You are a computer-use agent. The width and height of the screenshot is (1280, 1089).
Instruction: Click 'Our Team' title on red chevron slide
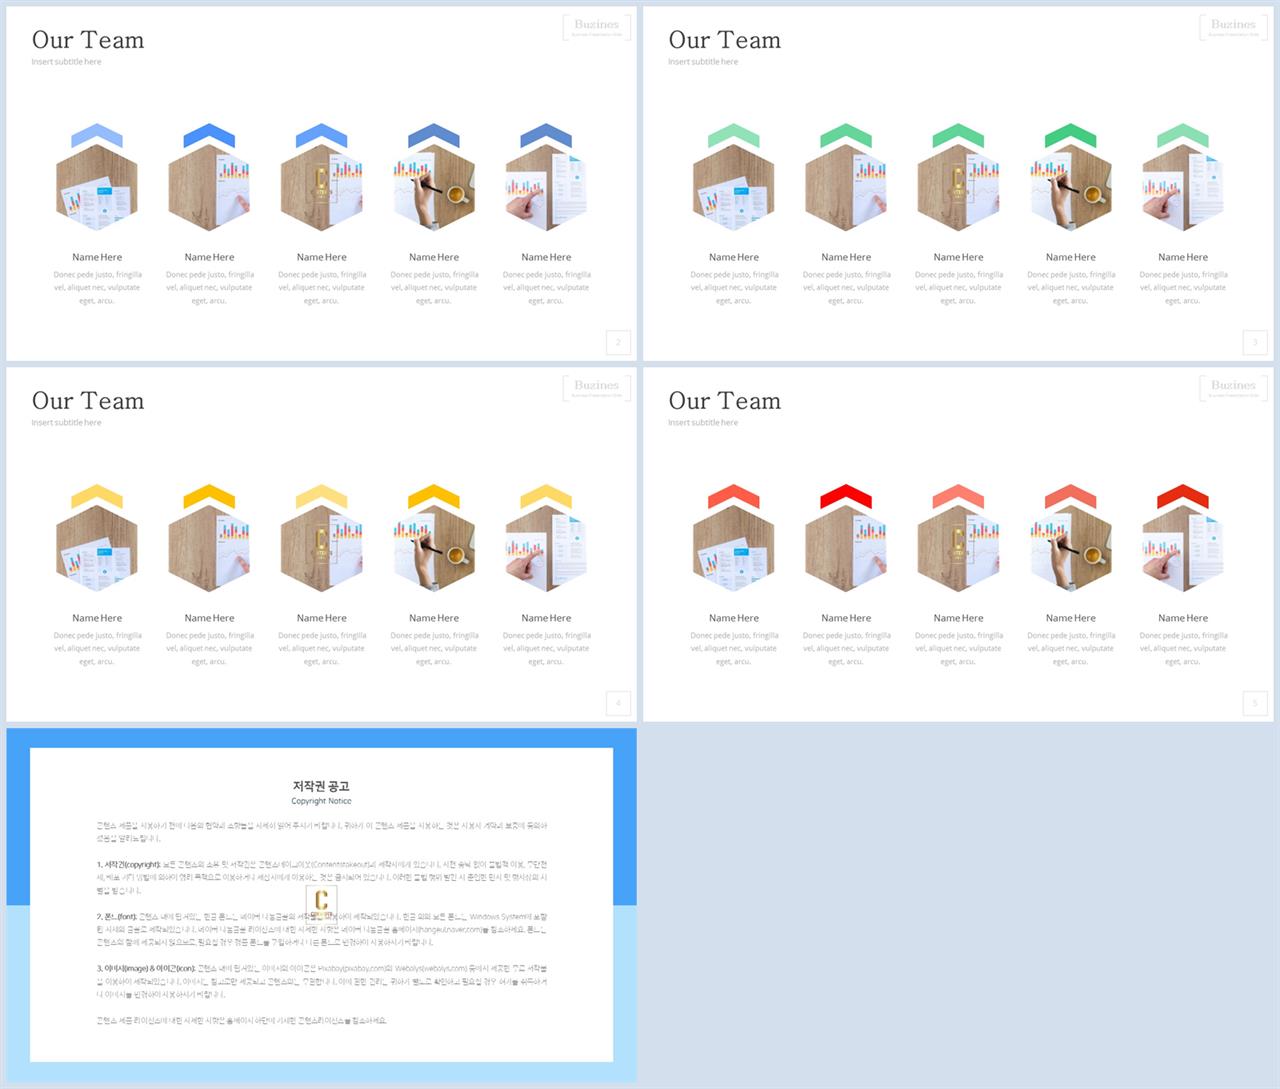coord(725,401)
